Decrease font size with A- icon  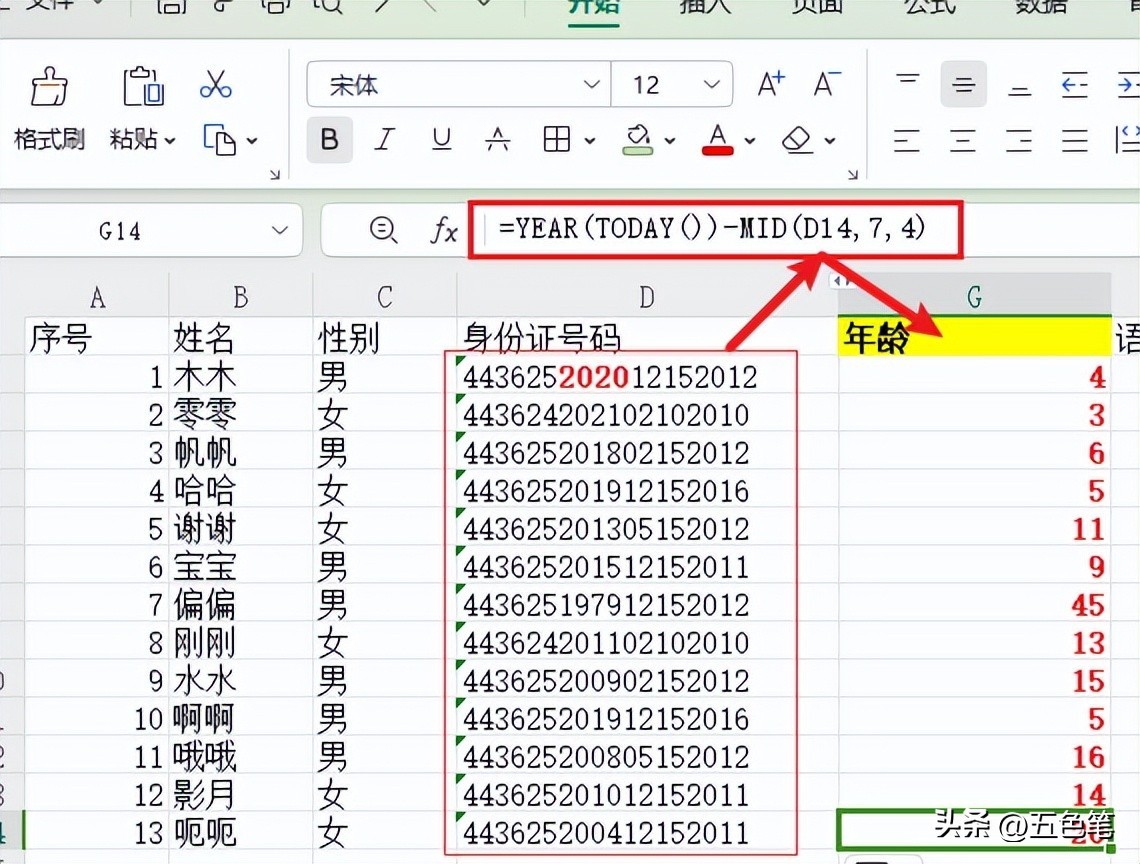825,85
